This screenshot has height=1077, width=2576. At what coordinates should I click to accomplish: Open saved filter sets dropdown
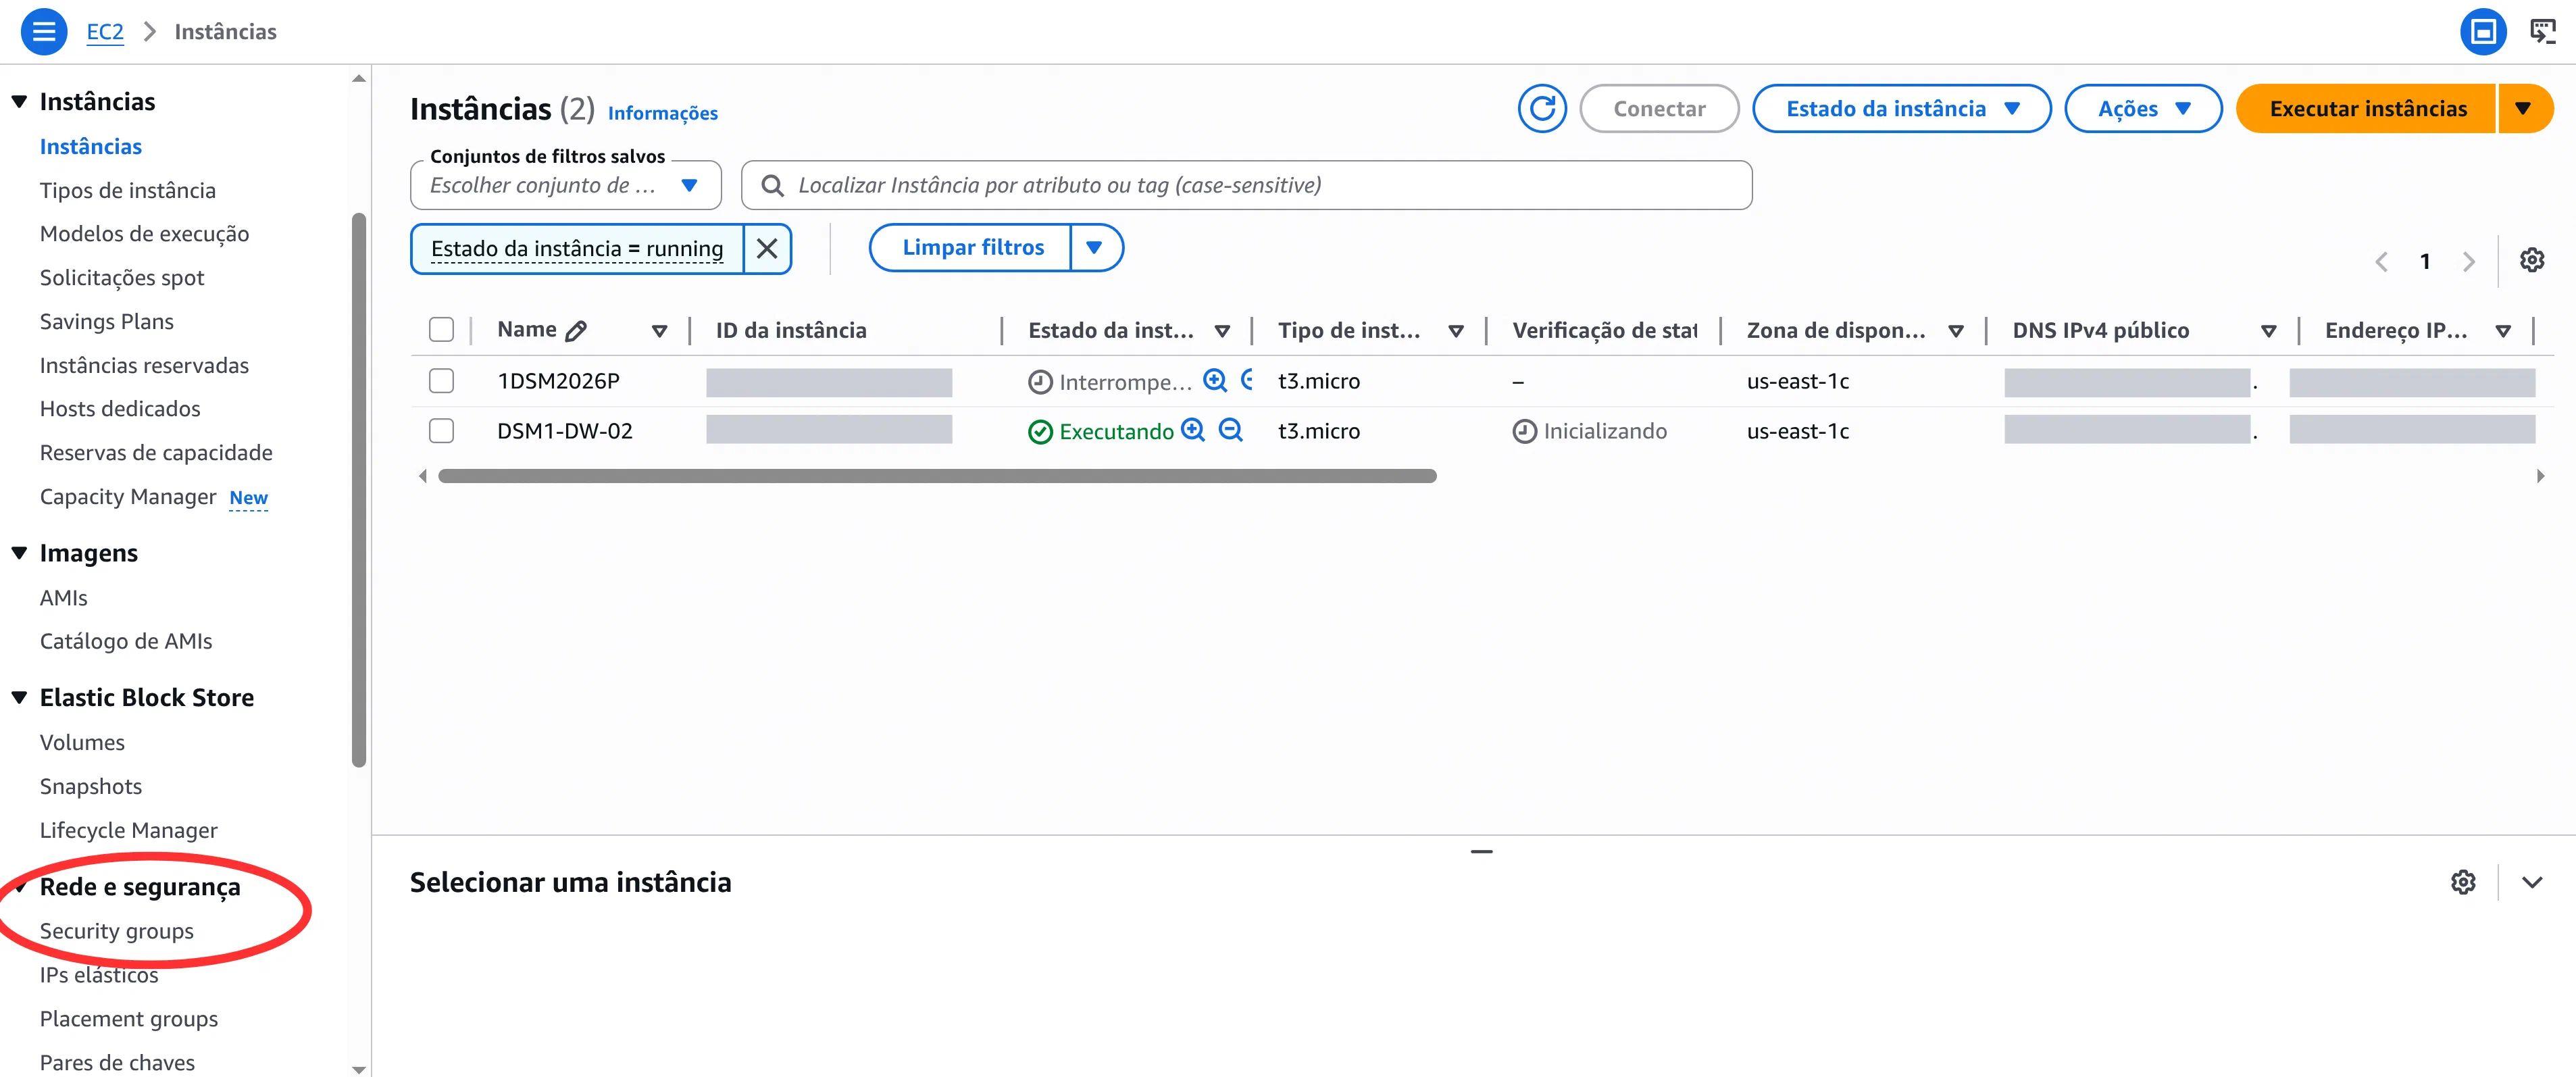pos(566,185)
